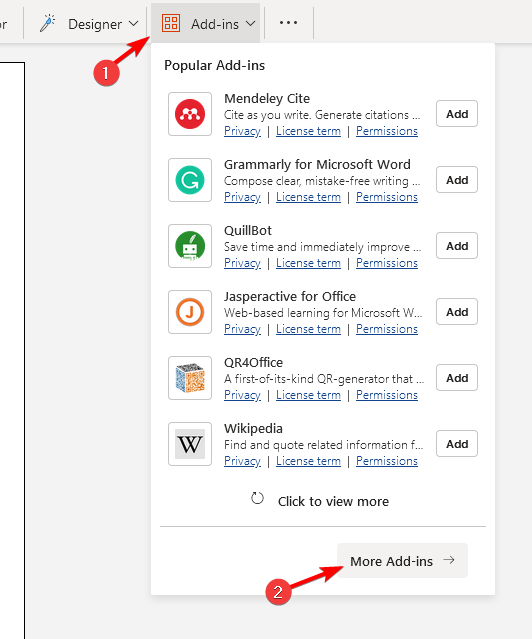
Task: Open QR4Office Privacy link
Action: 242,395
